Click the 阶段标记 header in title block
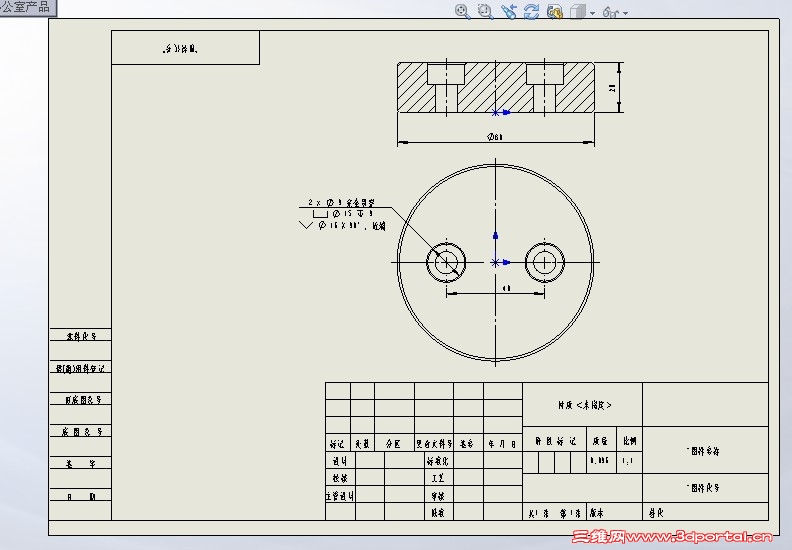Viewport: 792px width, 550px height. click(555, 441)
